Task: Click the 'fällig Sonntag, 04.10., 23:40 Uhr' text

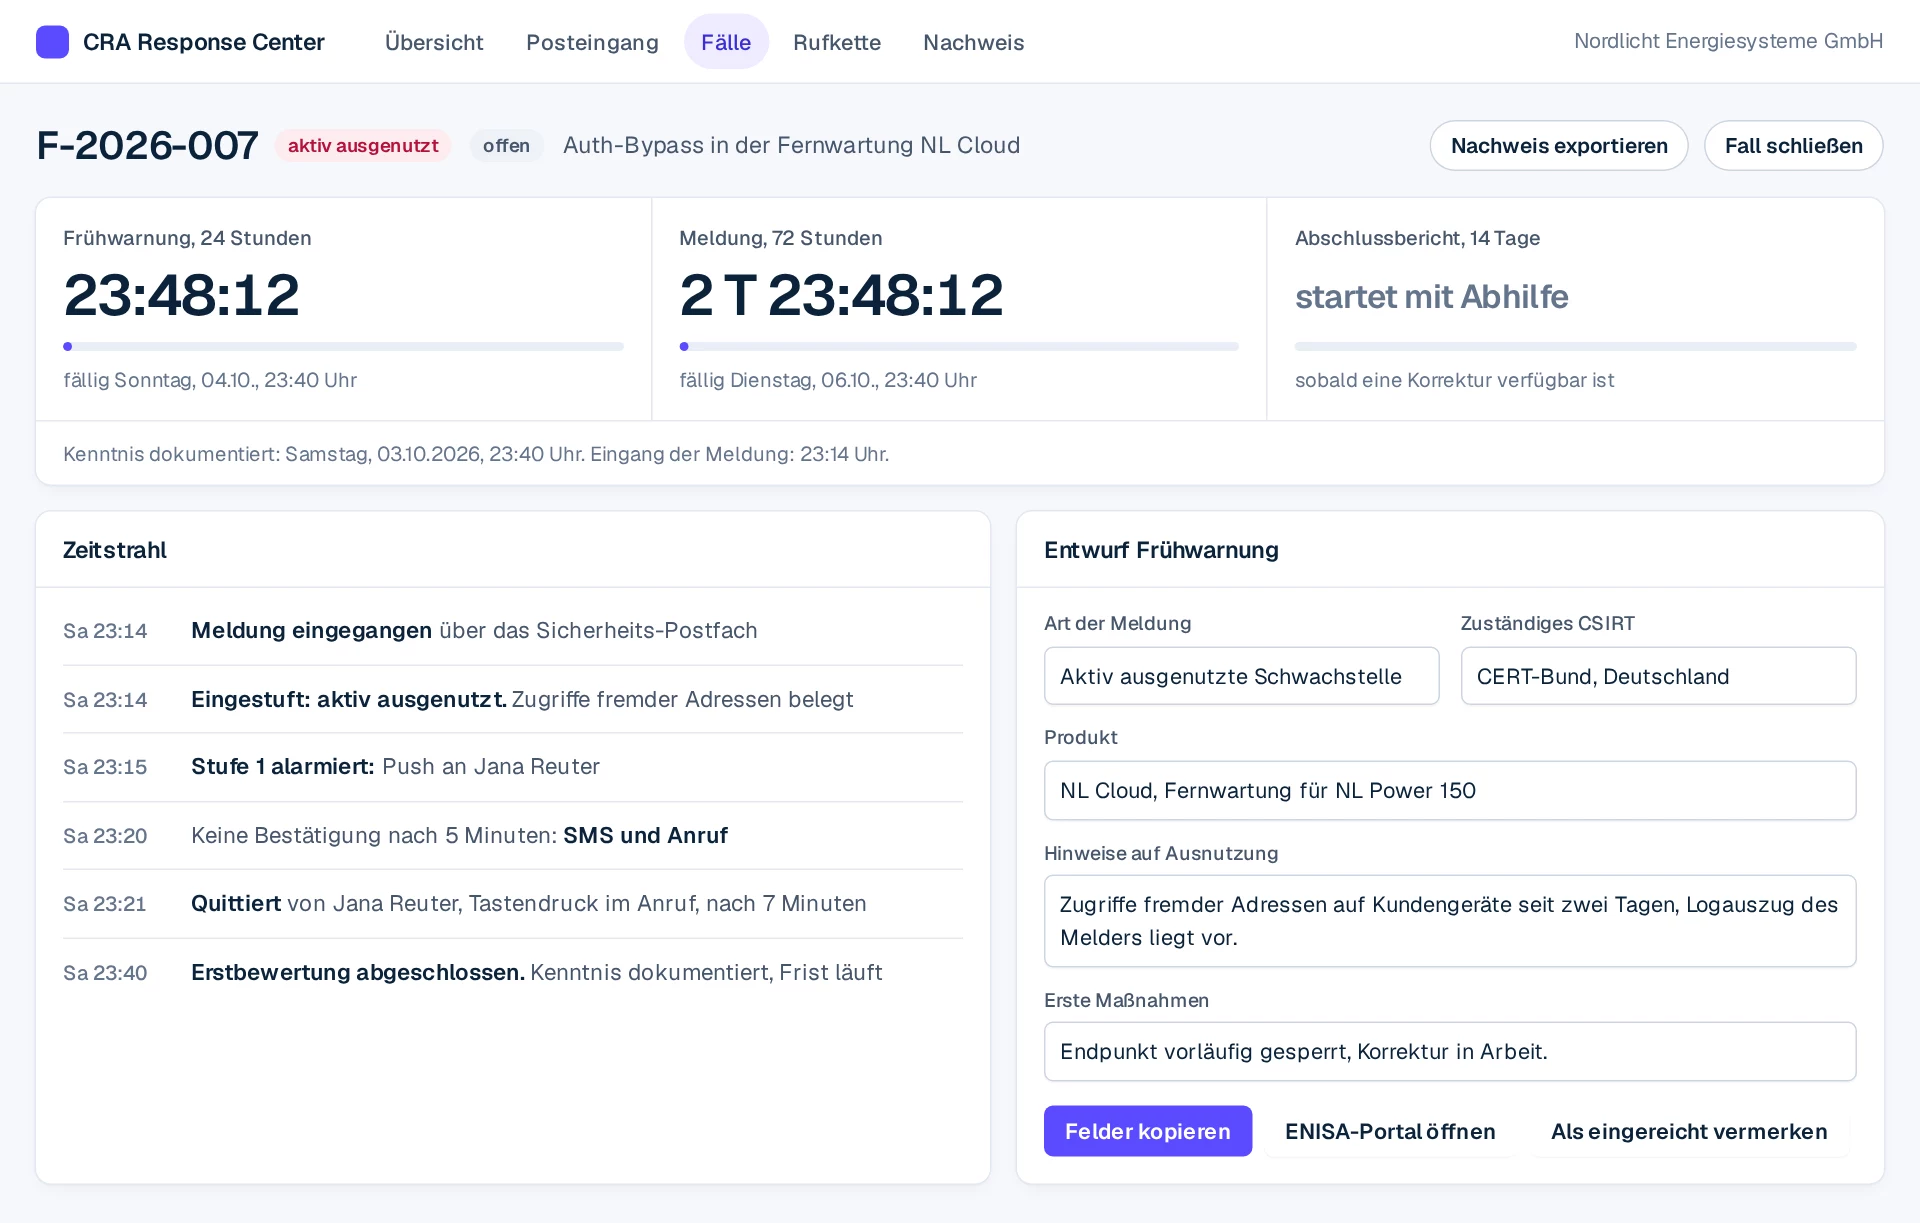Action: coord(210,380)
